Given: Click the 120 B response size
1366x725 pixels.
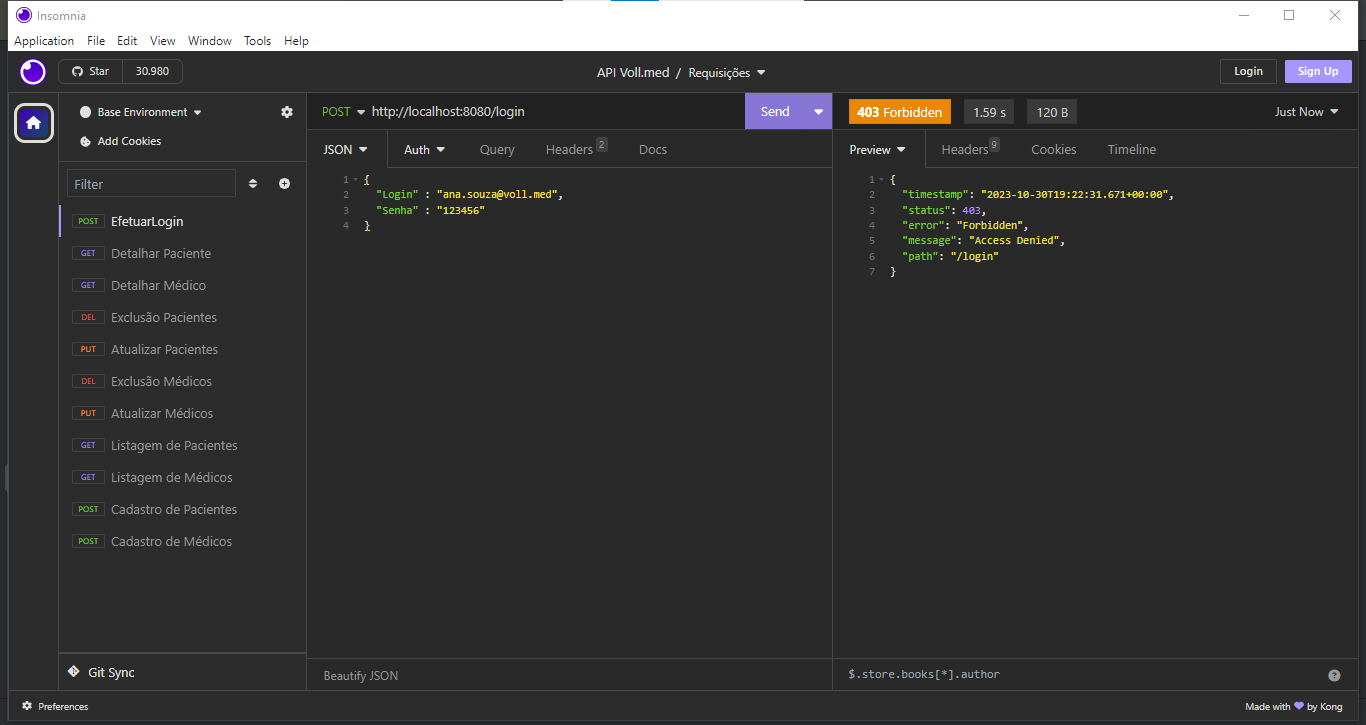Looking at the screenshot, I should click(1052, 112).
